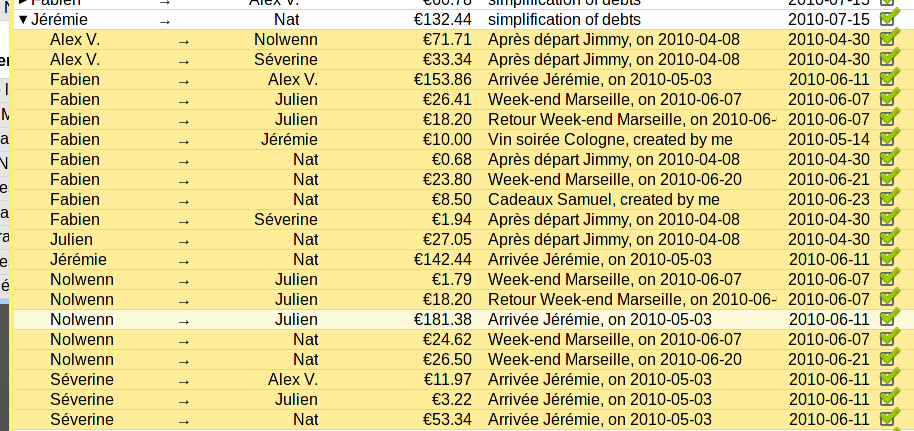Image resolution: width=914 pixels, height=431 pixels.
Task: Click arrow icon in Fabien to Jérémie row
Action: click(x=184, y=141)
